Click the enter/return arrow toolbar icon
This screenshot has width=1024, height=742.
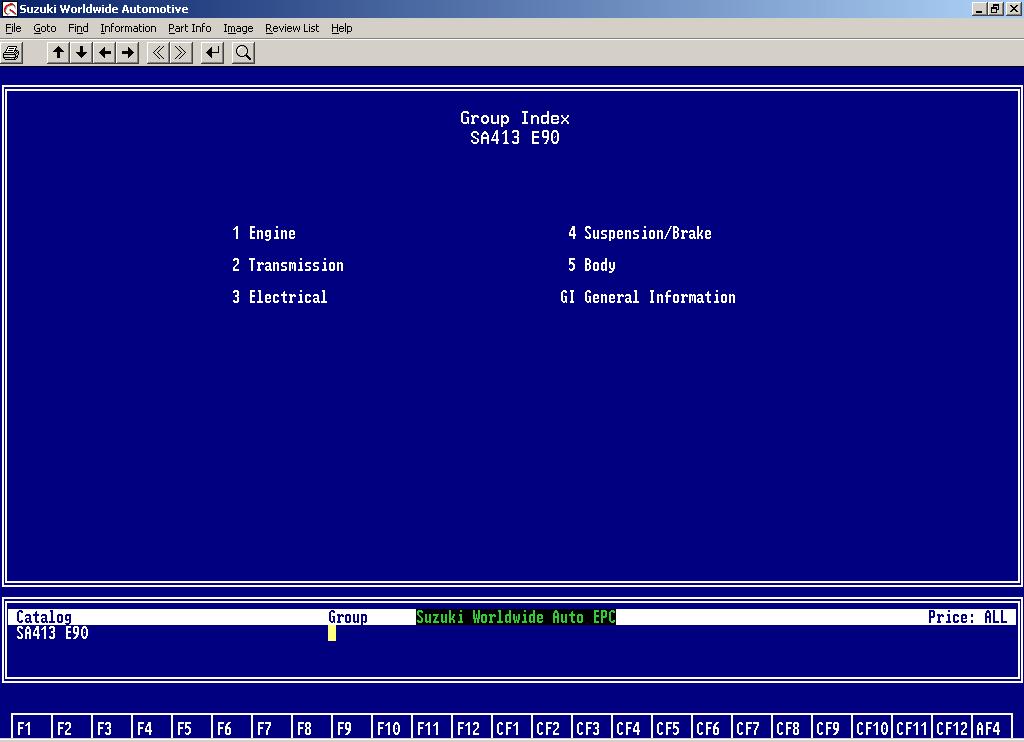pos(212,53)
